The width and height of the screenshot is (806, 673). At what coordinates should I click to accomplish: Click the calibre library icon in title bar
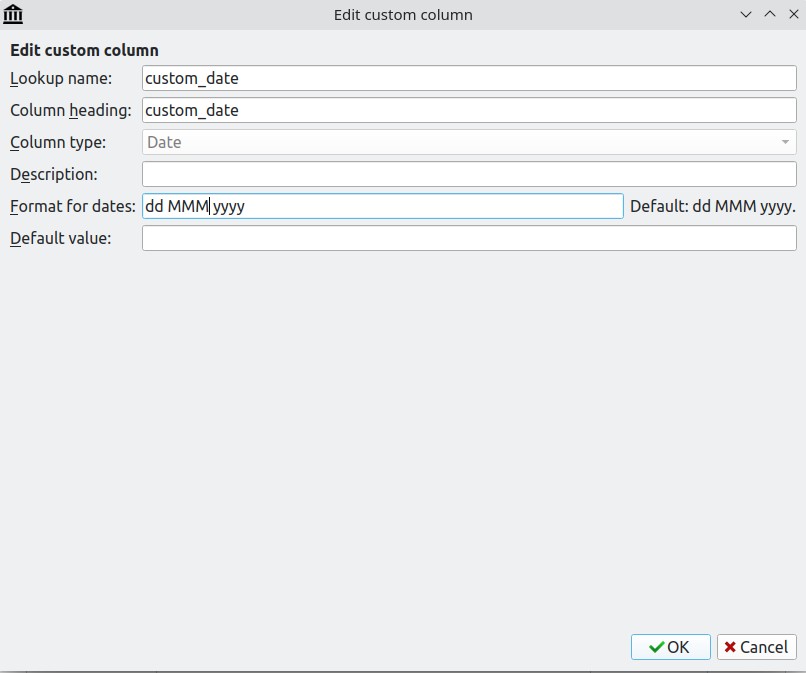tap(13, 14)
